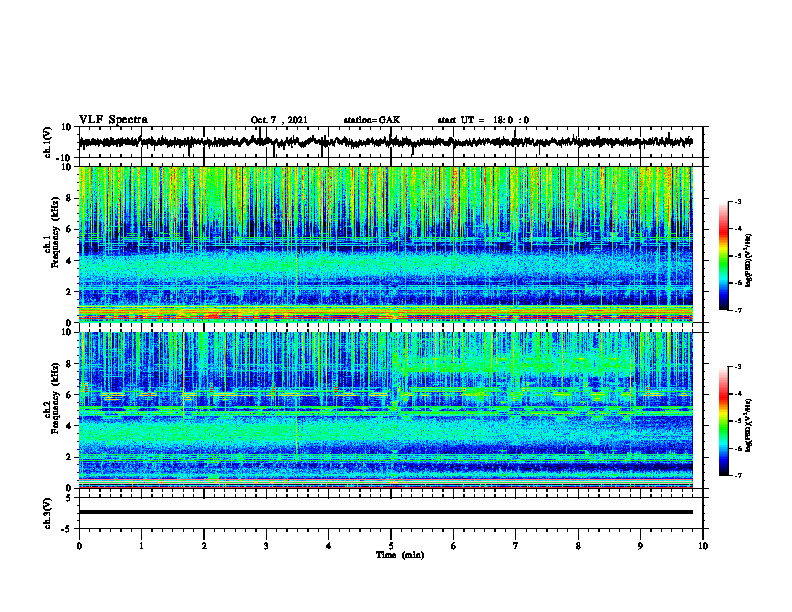Click the log(PSD) label beside ch.2 colorbar
This screenshot has width=792, height=612.
tap(749, 425)
